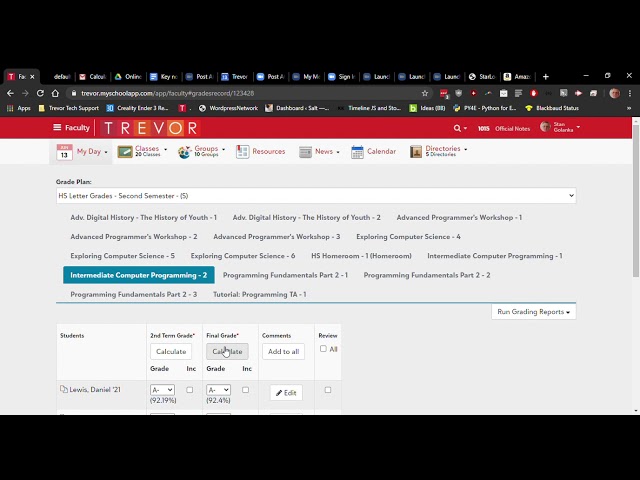Expand the News menu arrow

pos(338,152)
